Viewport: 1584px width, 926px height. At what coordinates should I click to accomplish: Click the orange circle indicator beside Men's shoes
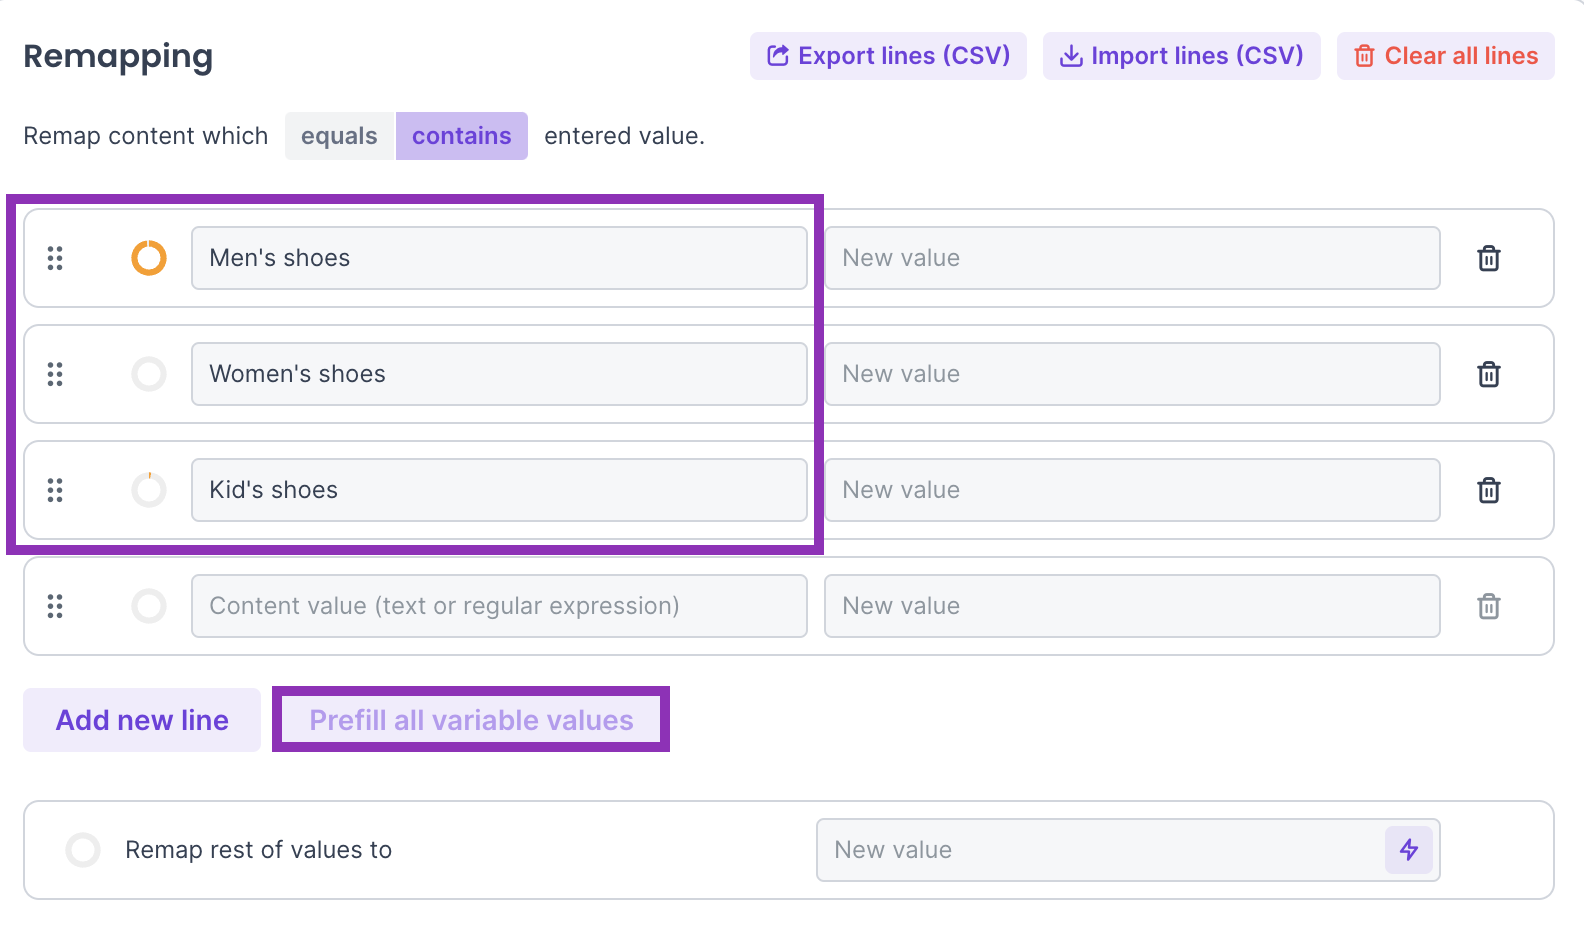pyautogui.click(x=149, y=258)
